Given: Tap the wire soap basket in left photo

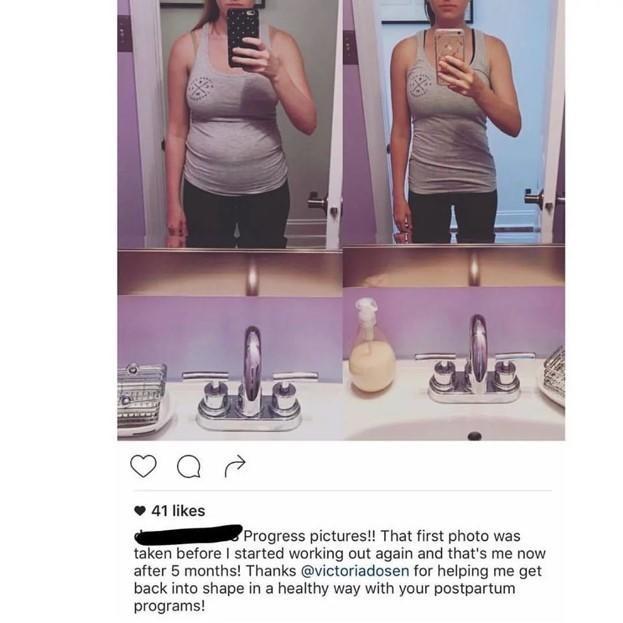Looking at the screenshot, I should pyautogui.click(x=141, y=395).
